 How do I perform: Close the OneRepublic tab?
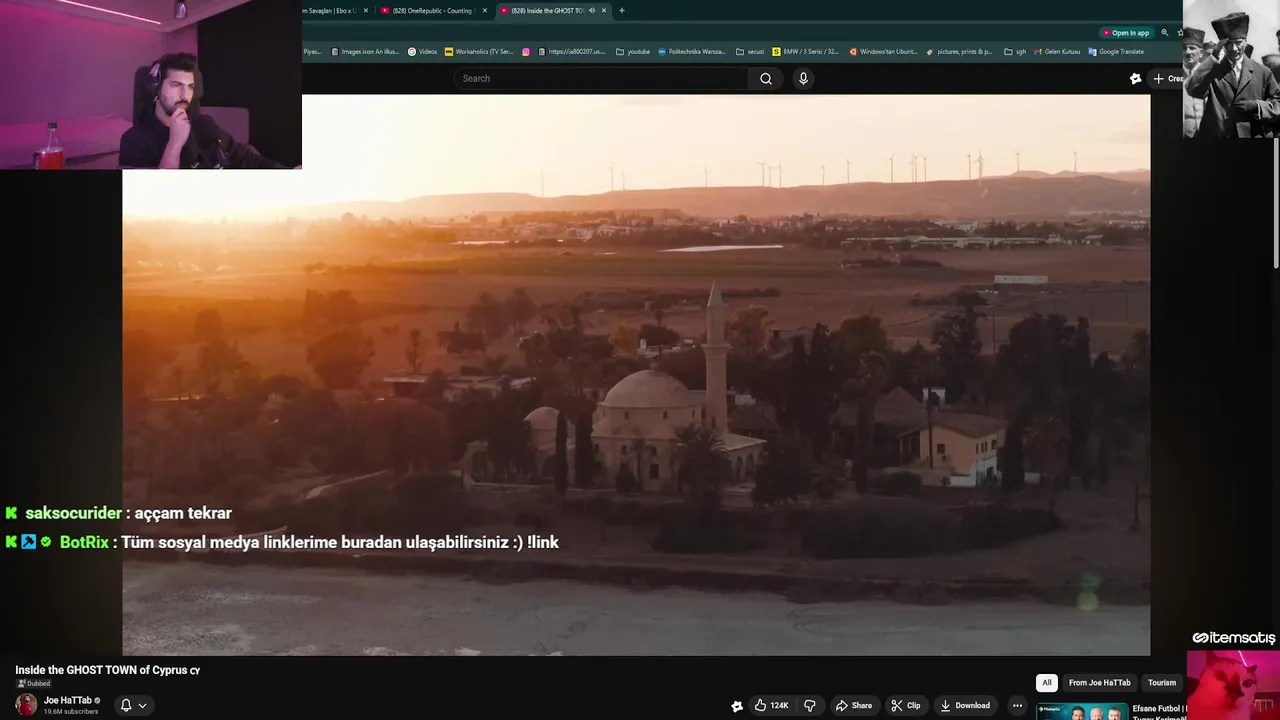pos(485,11)
